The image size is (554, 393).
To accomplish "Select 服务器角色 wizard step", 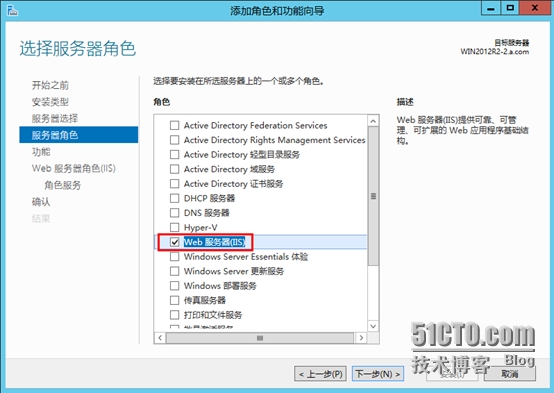I will [79, 135].
